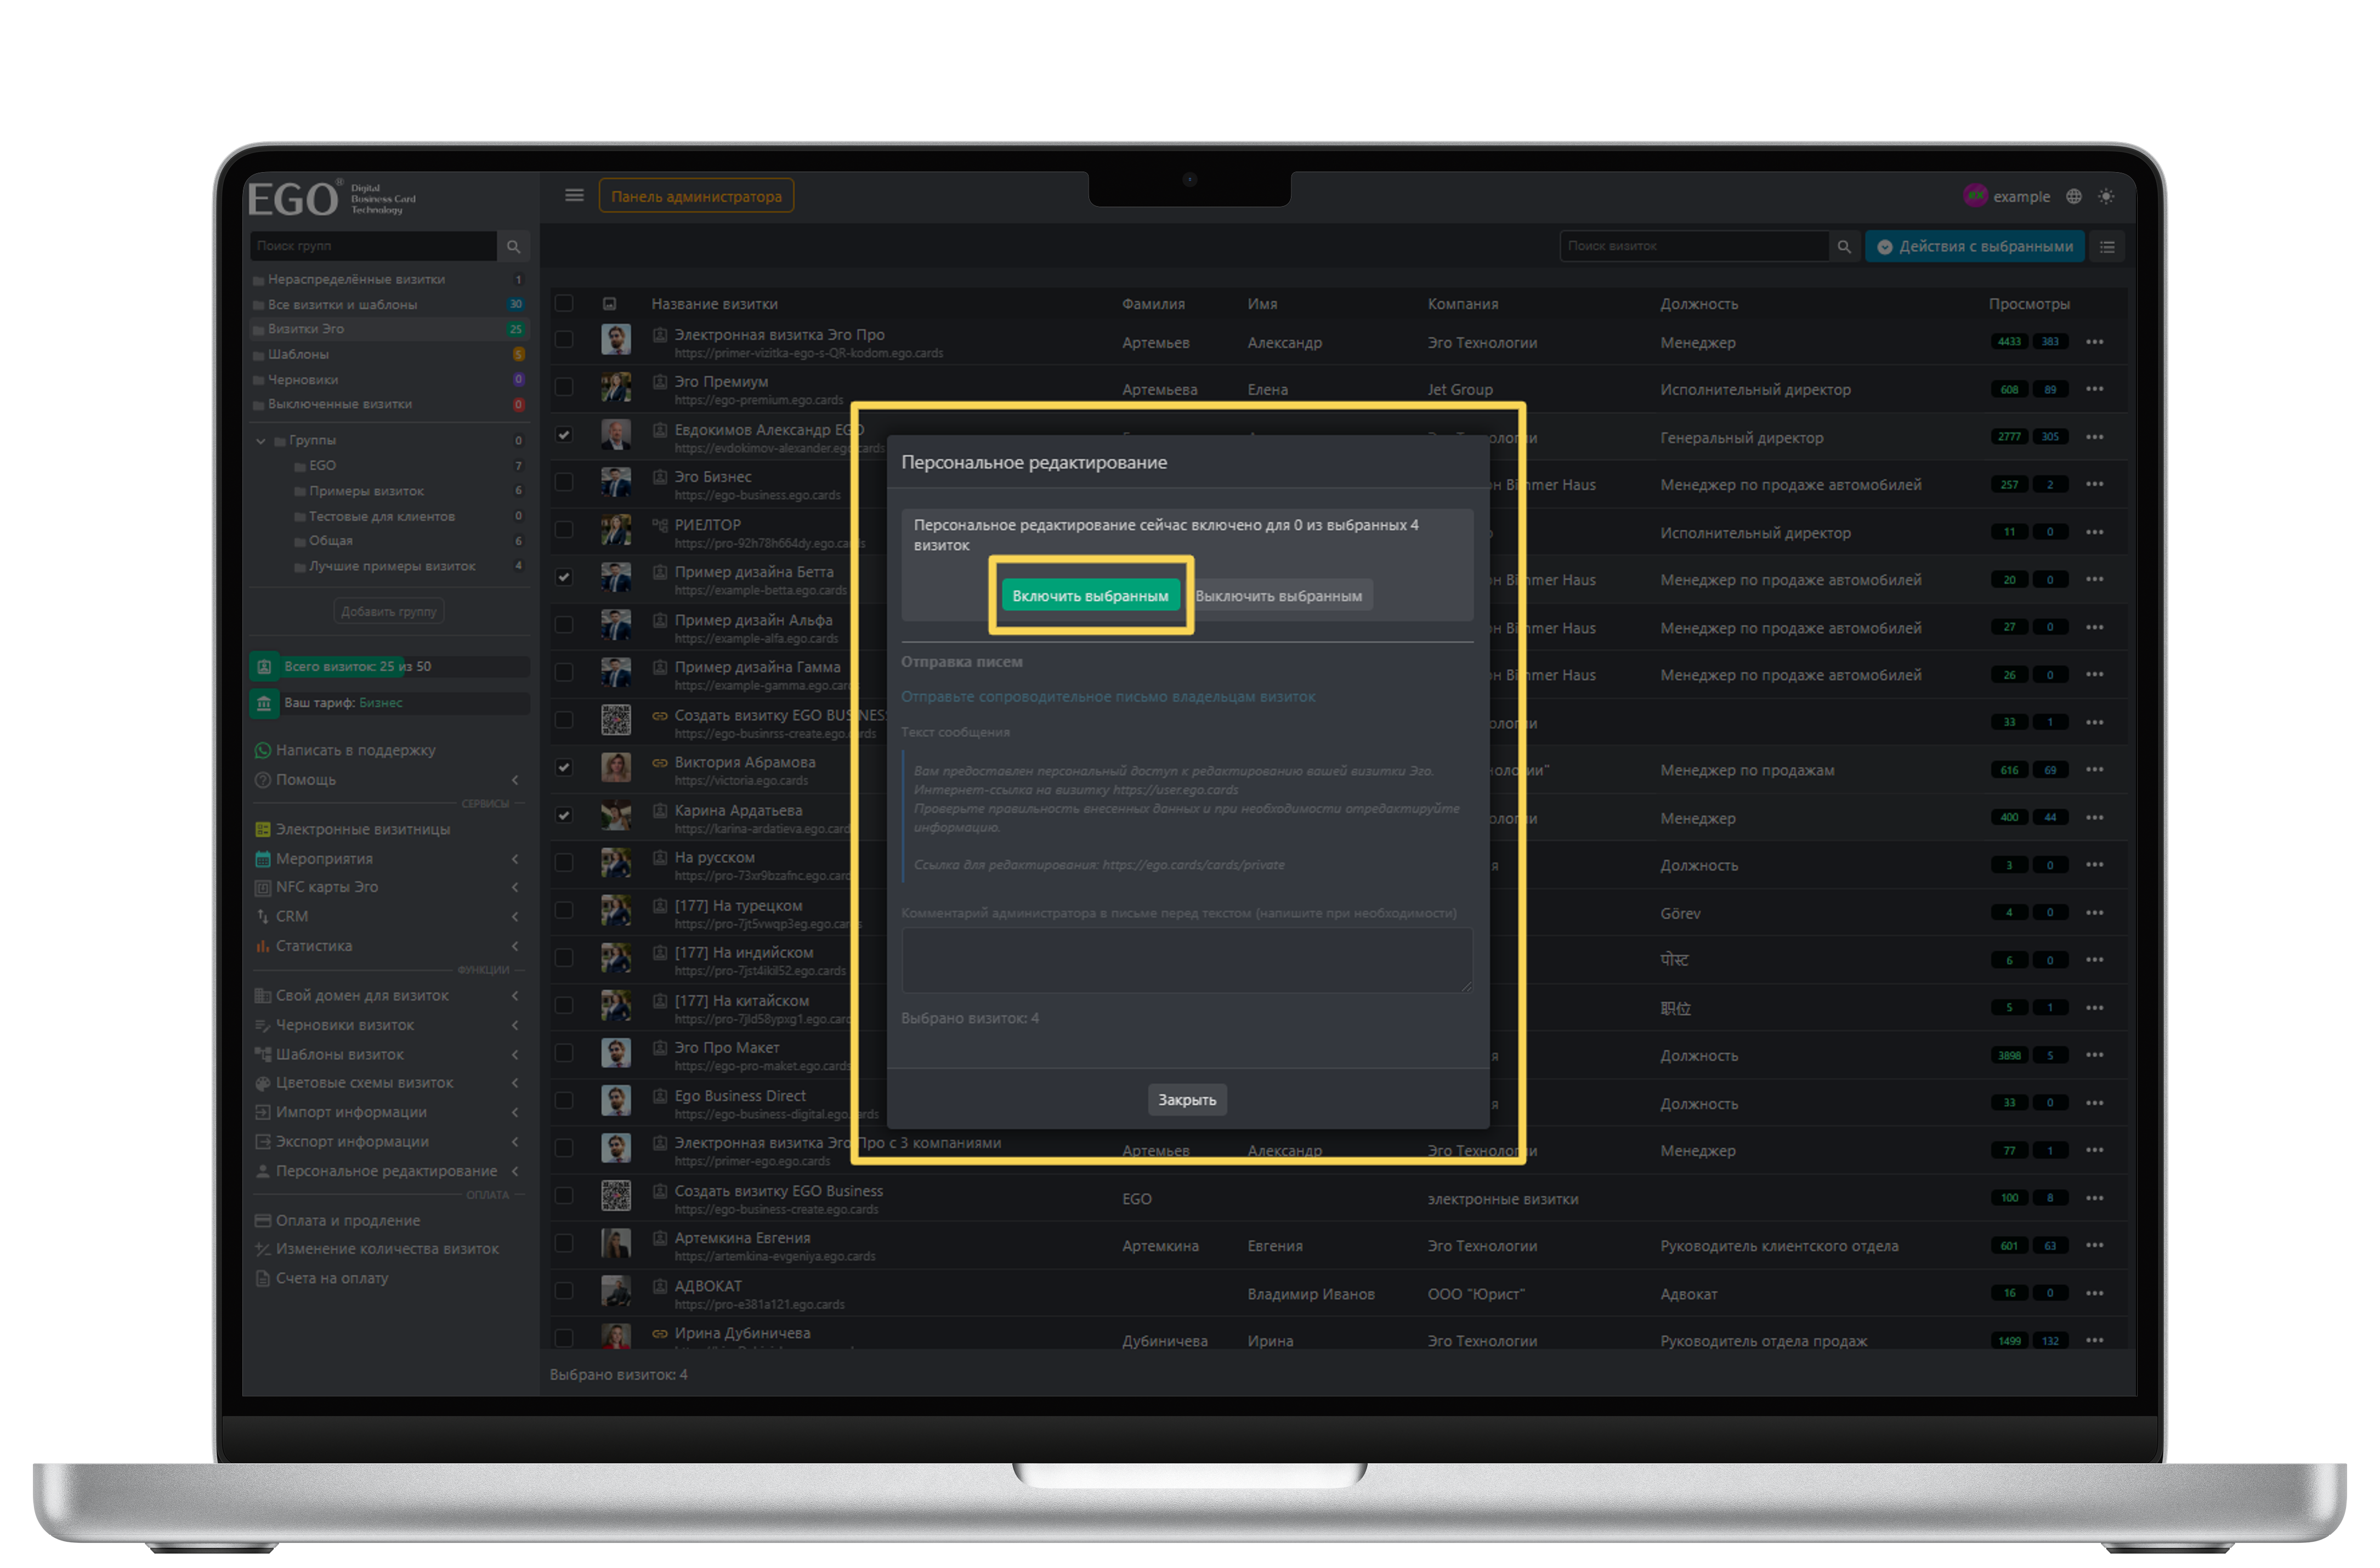This screenshot has height=1568, width=2380.
Task: Expand the Помощь submenu chevron
Action: click(515, 780)
